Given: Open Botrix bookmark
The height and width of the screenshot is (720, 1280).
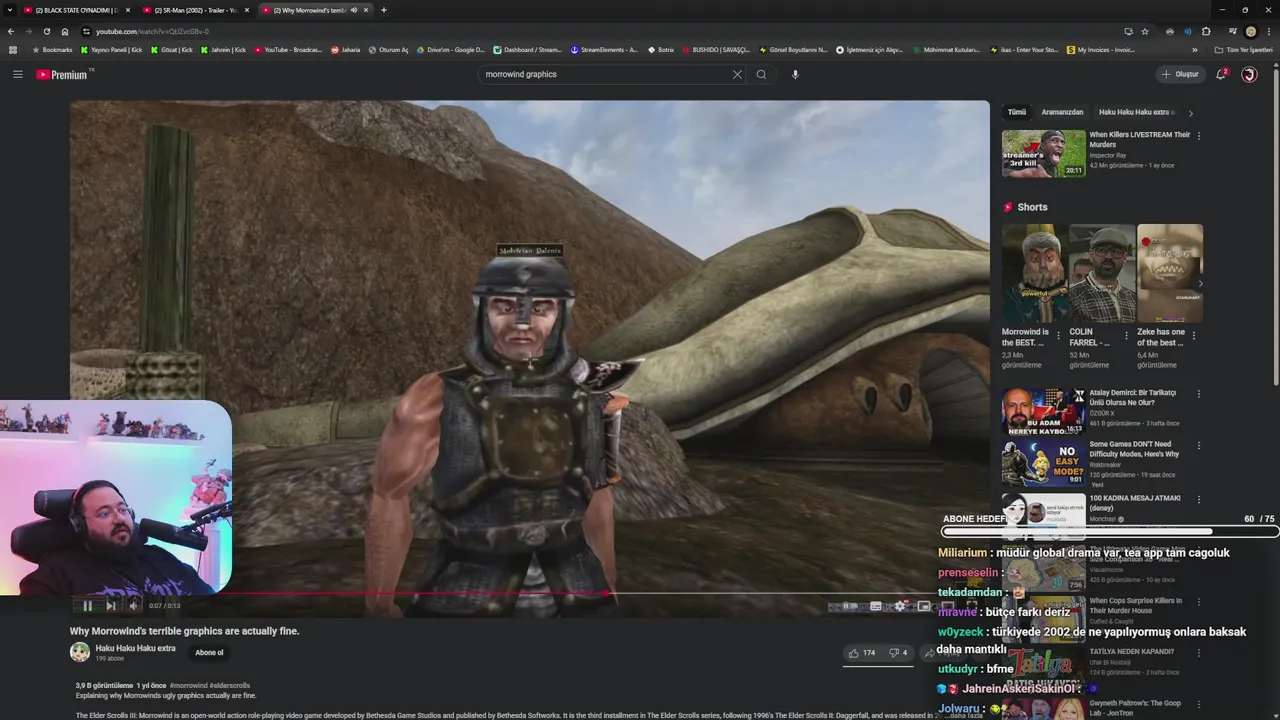Looking at the screenshot, I should [660, 49].
